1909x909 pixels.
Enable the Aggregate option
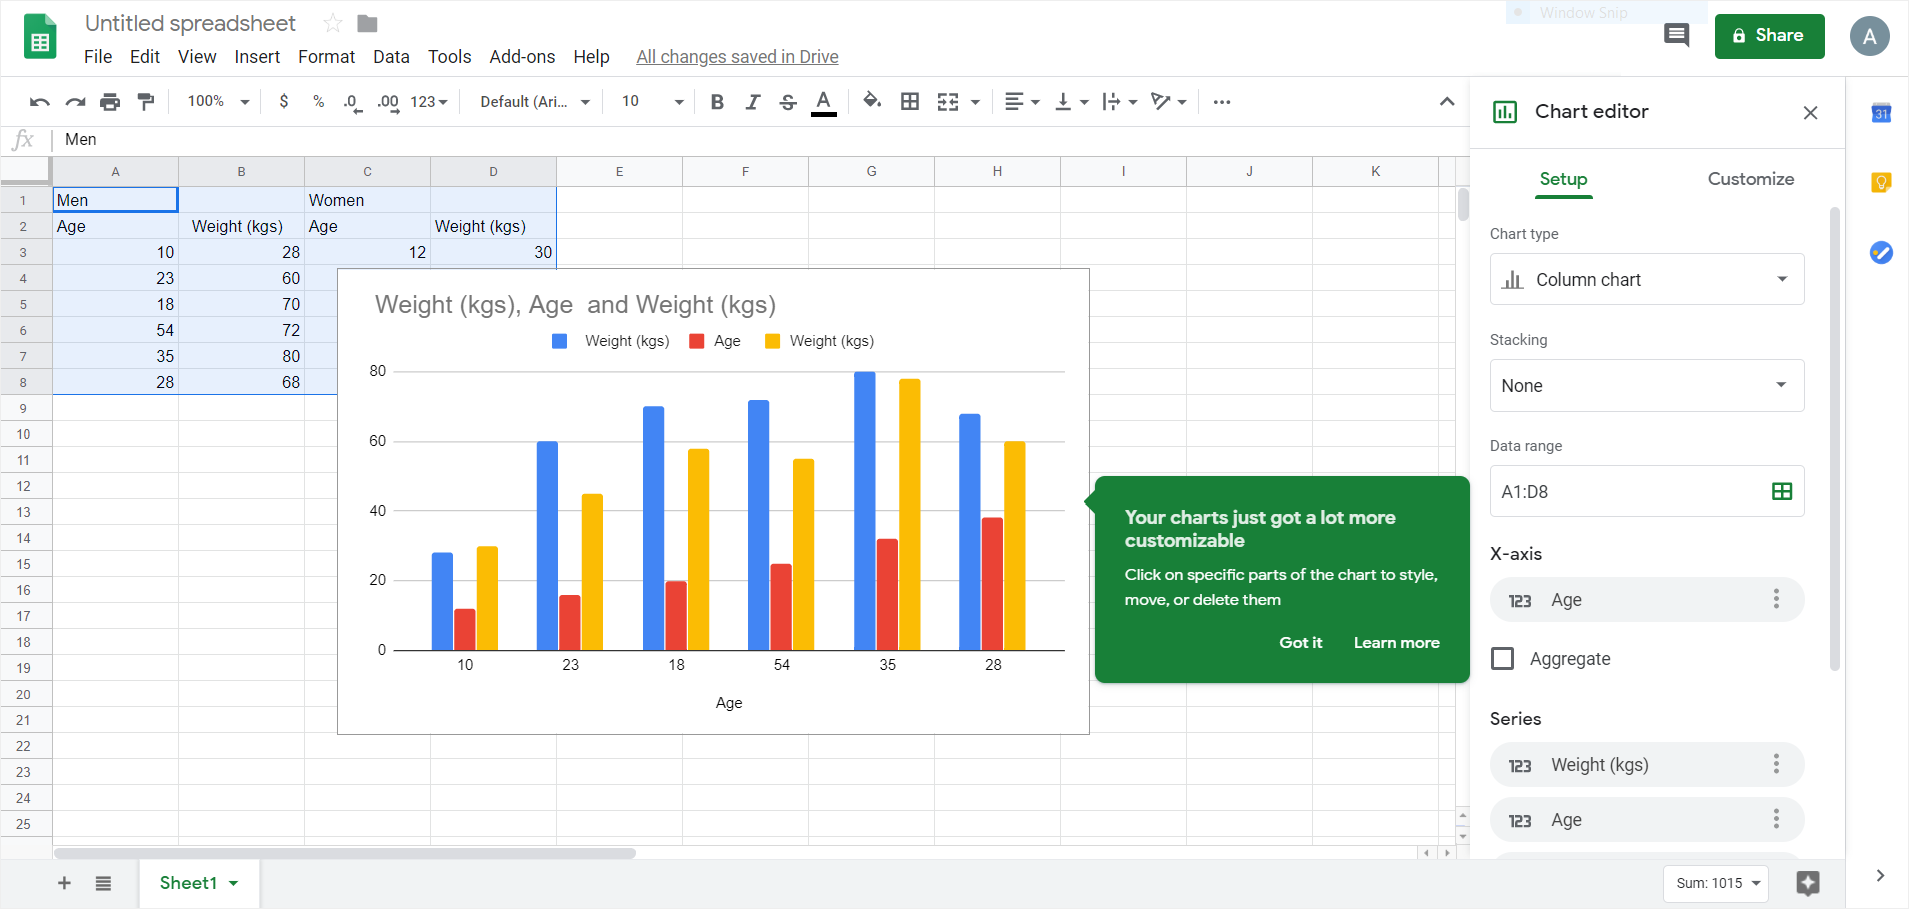[x=1504, y=658]
